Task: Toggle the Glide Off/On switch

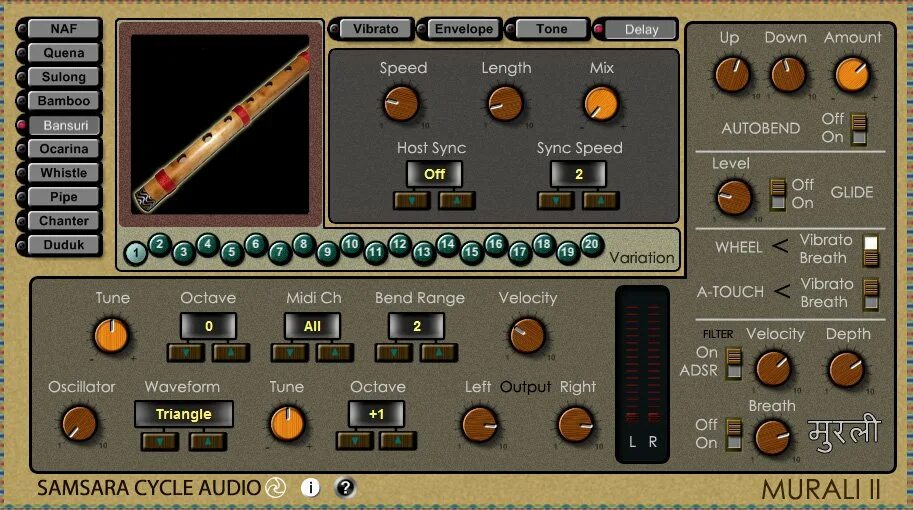Action: [x=778, y=194]
